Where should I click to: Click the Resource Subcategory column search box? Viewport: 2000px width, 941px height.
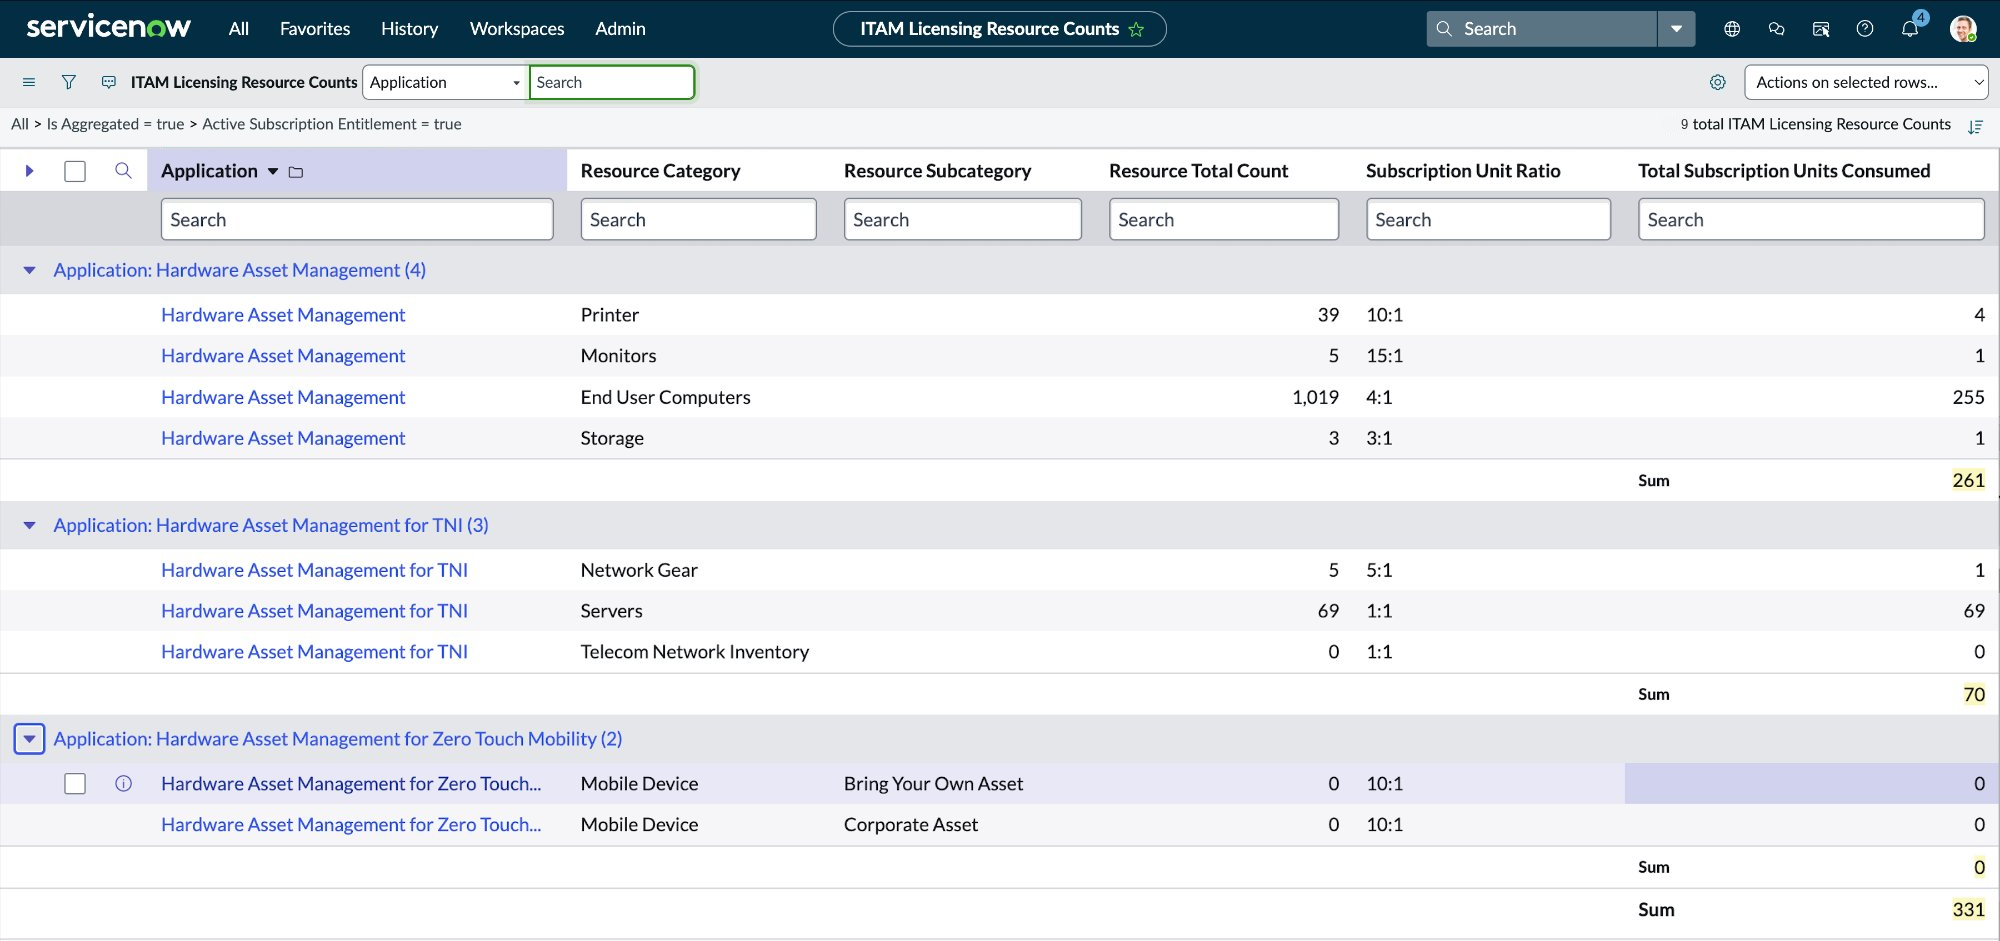[962, 219]
